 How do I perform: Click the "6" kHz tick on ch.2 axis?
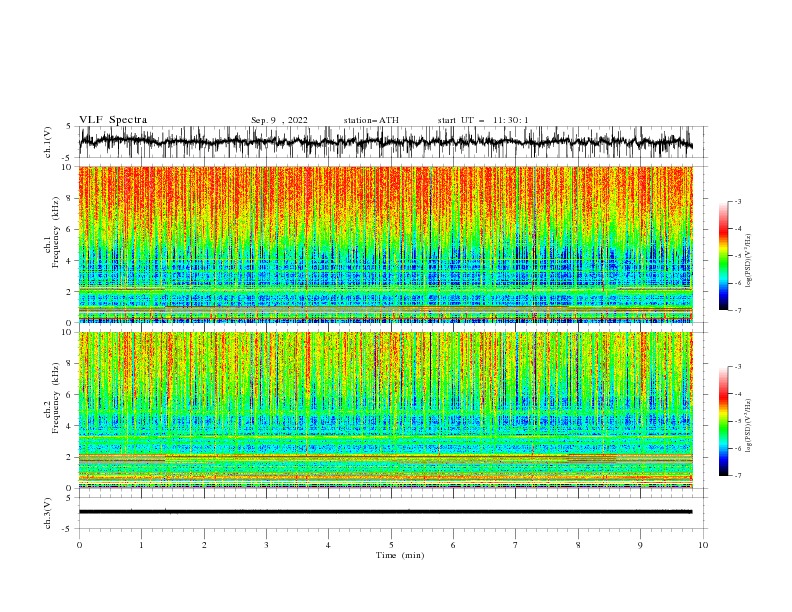tap(70, 395)
